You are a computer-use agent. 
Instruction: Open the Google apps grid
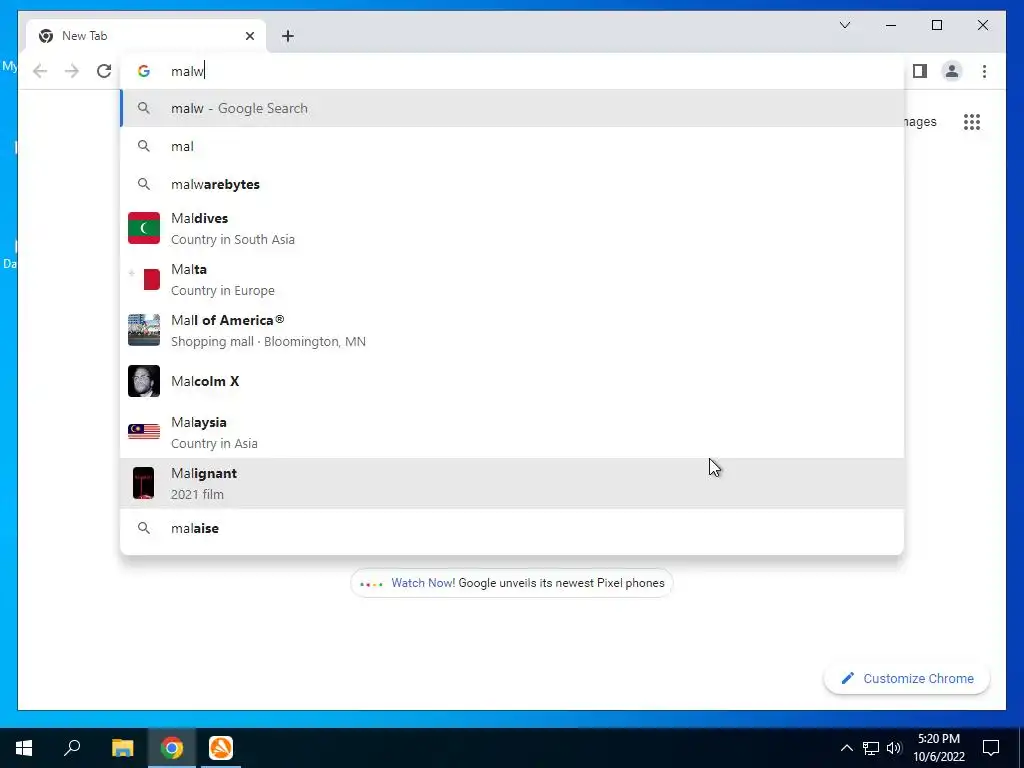[972, 121]
